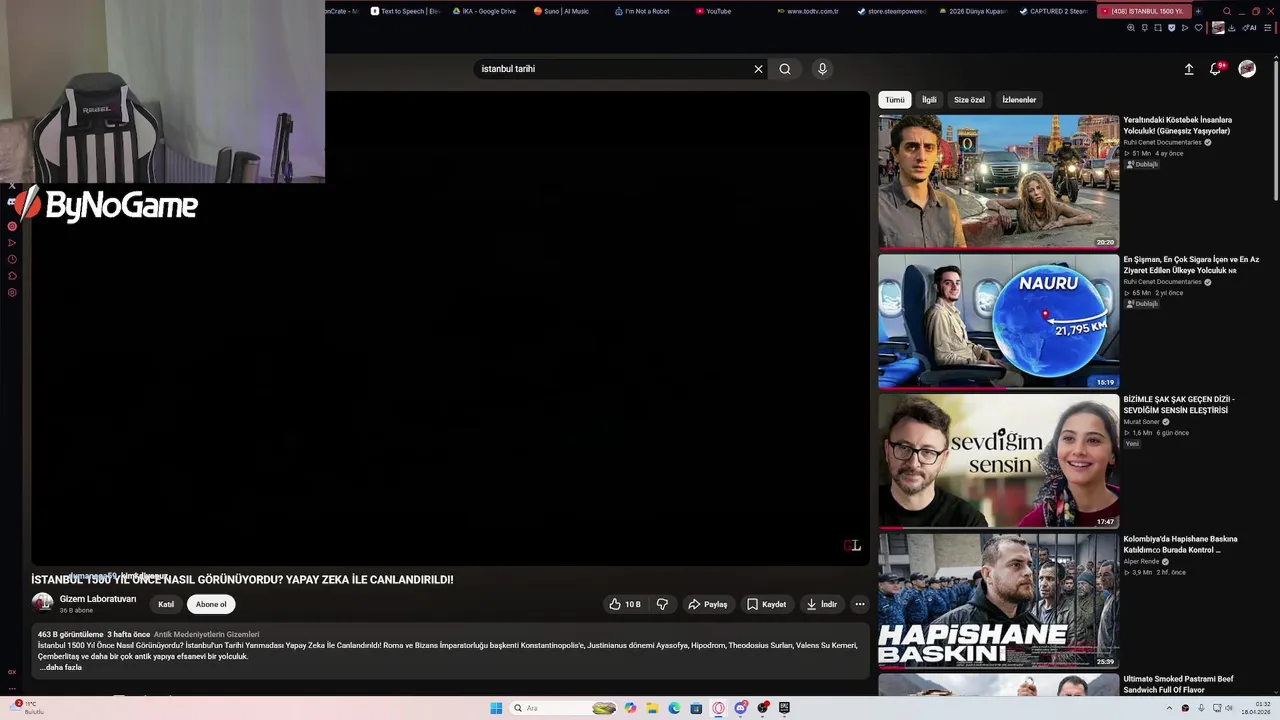
Task: Click the Katıl join button
Action: click(166, 604)
